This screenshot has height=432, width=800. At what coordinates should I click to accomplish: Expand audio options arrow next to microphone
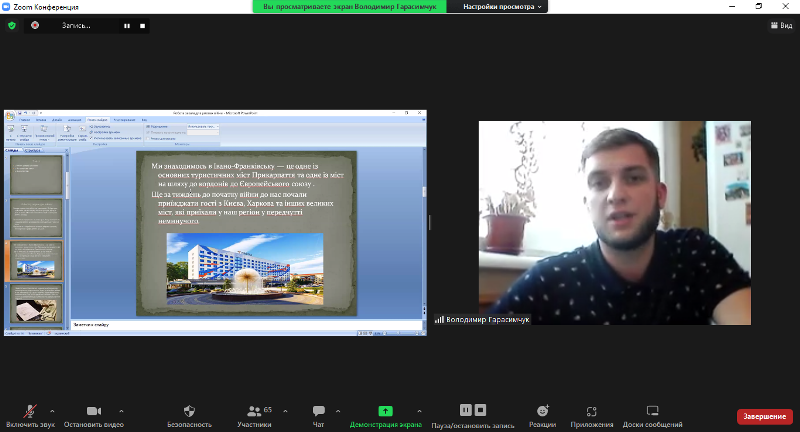[x=52, y=411]
